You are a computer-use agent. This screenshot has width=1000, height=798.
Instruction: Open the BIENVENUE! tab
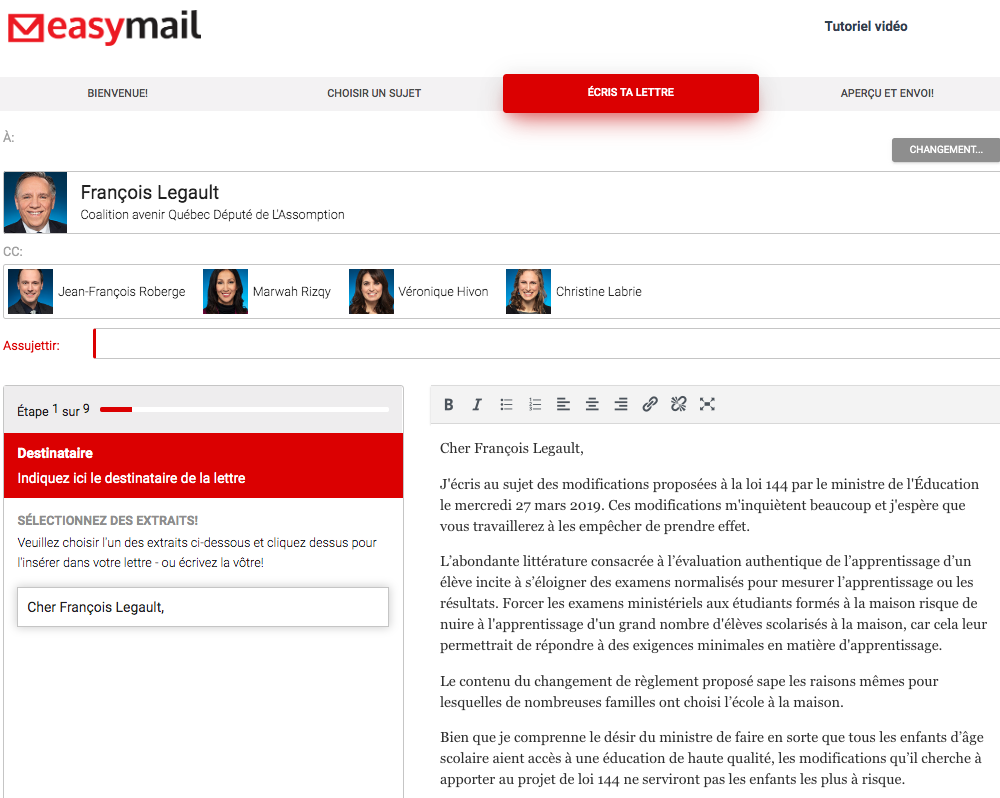pos(118,93)
